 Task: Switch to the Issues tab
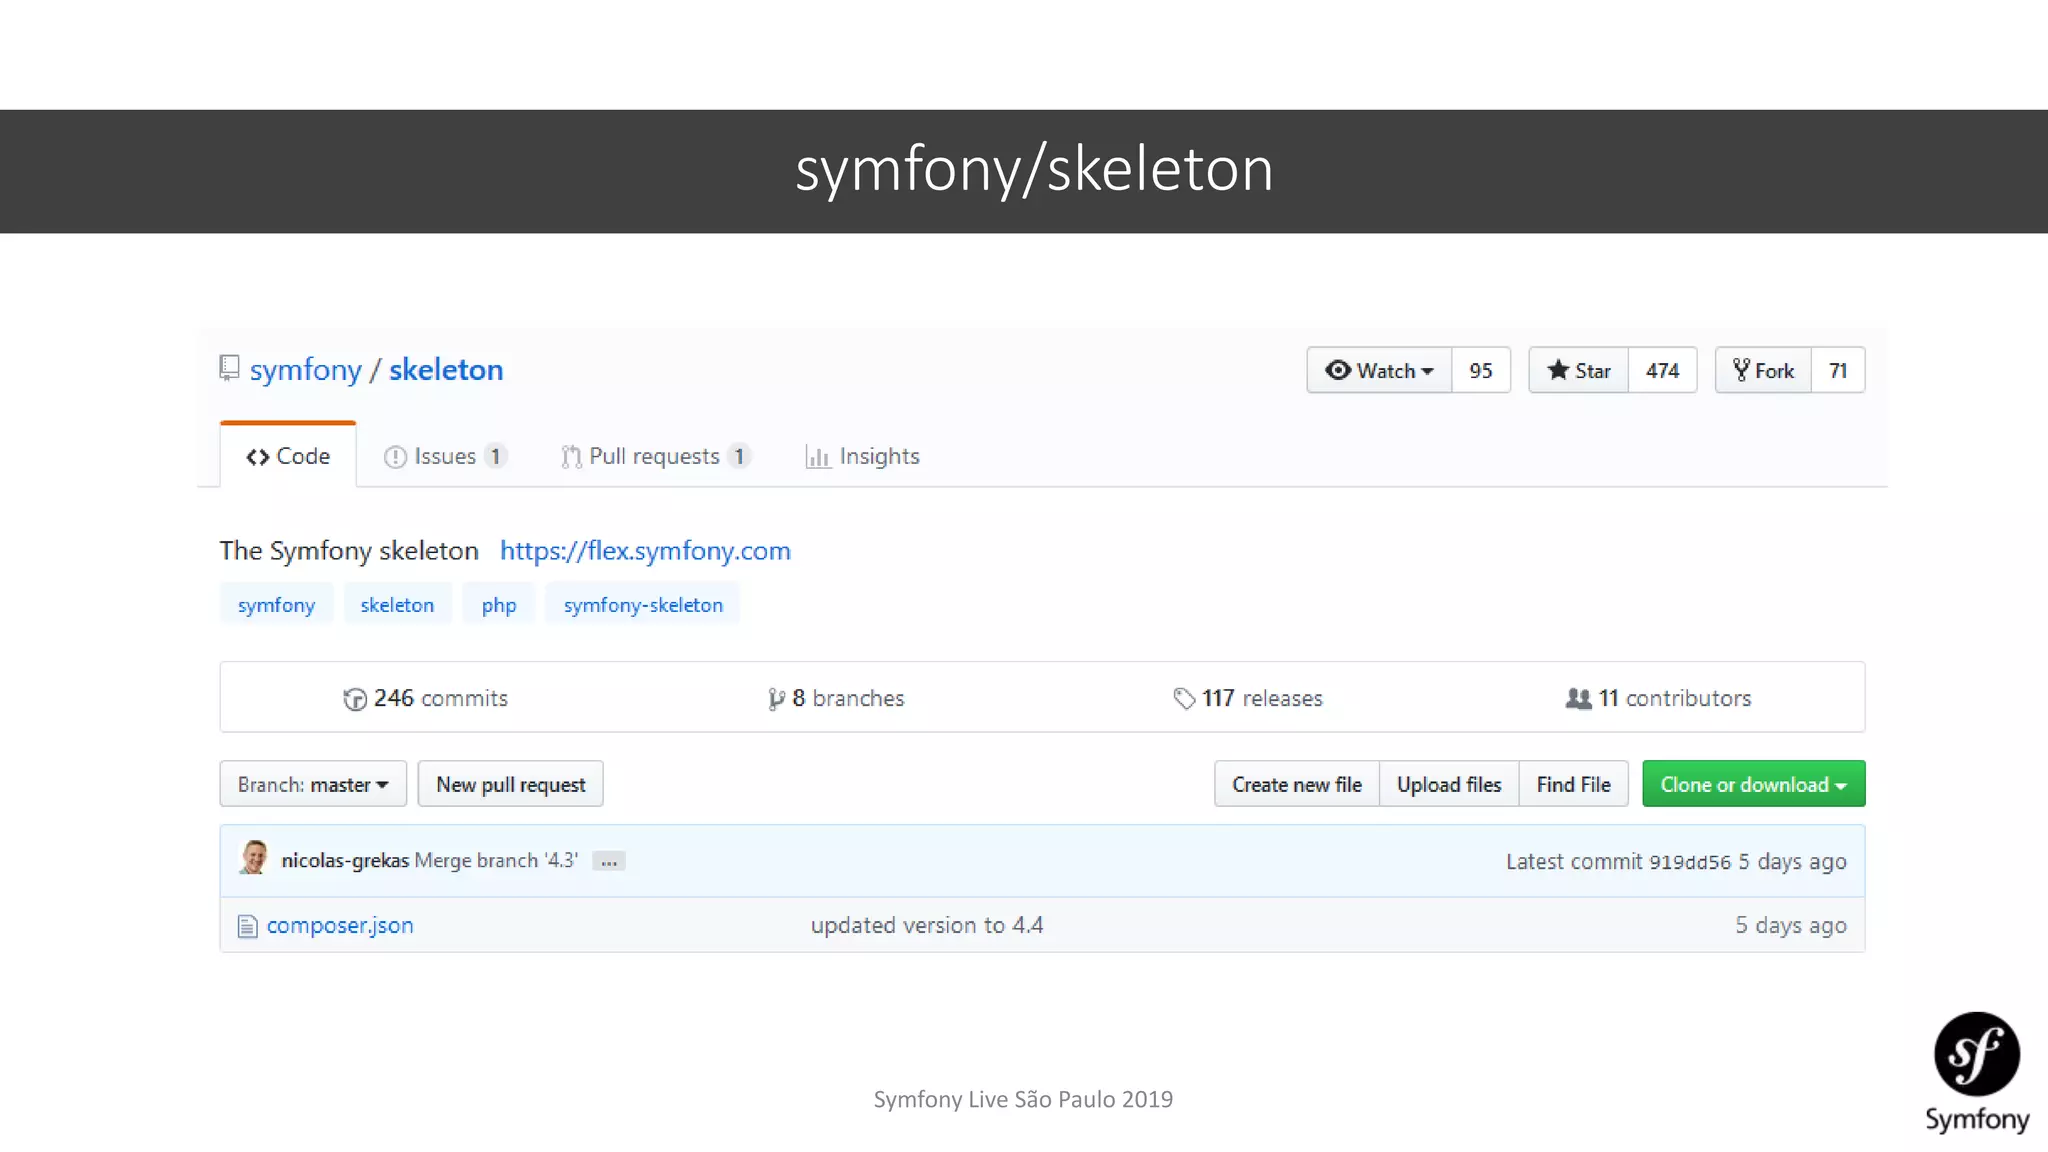point(445,456)
